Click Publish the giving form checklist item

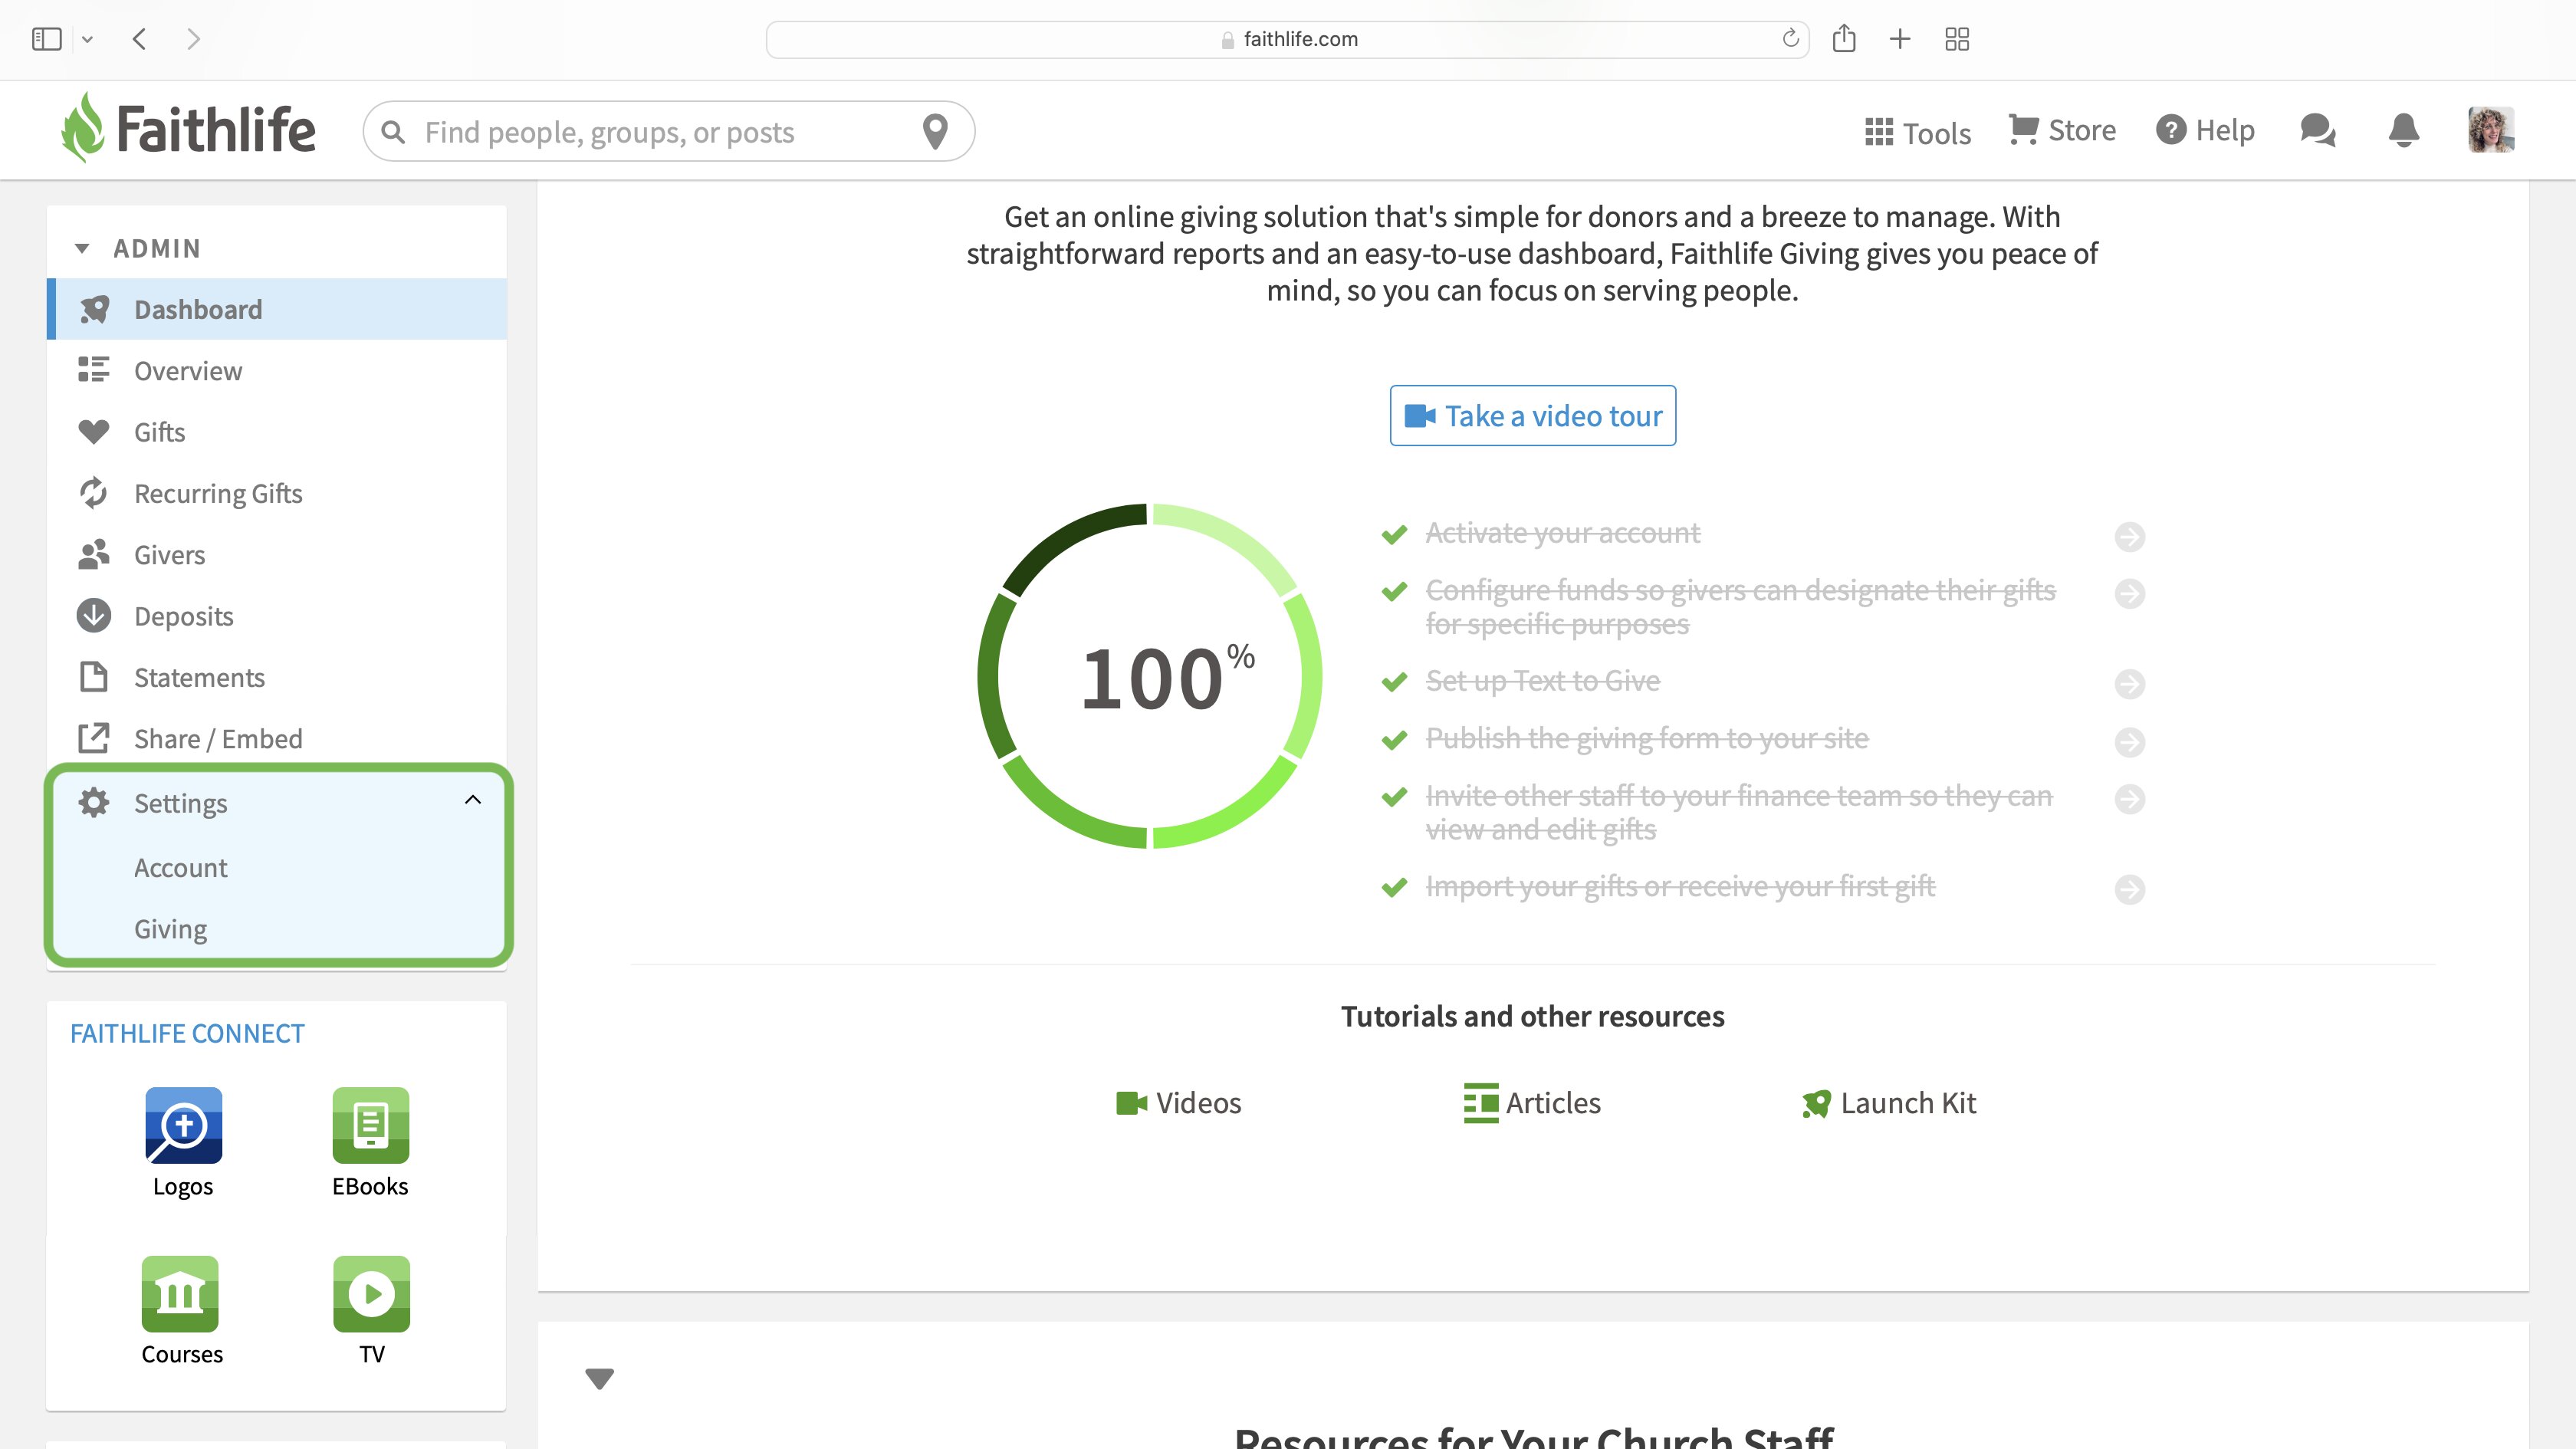[x=1646, y=738]
